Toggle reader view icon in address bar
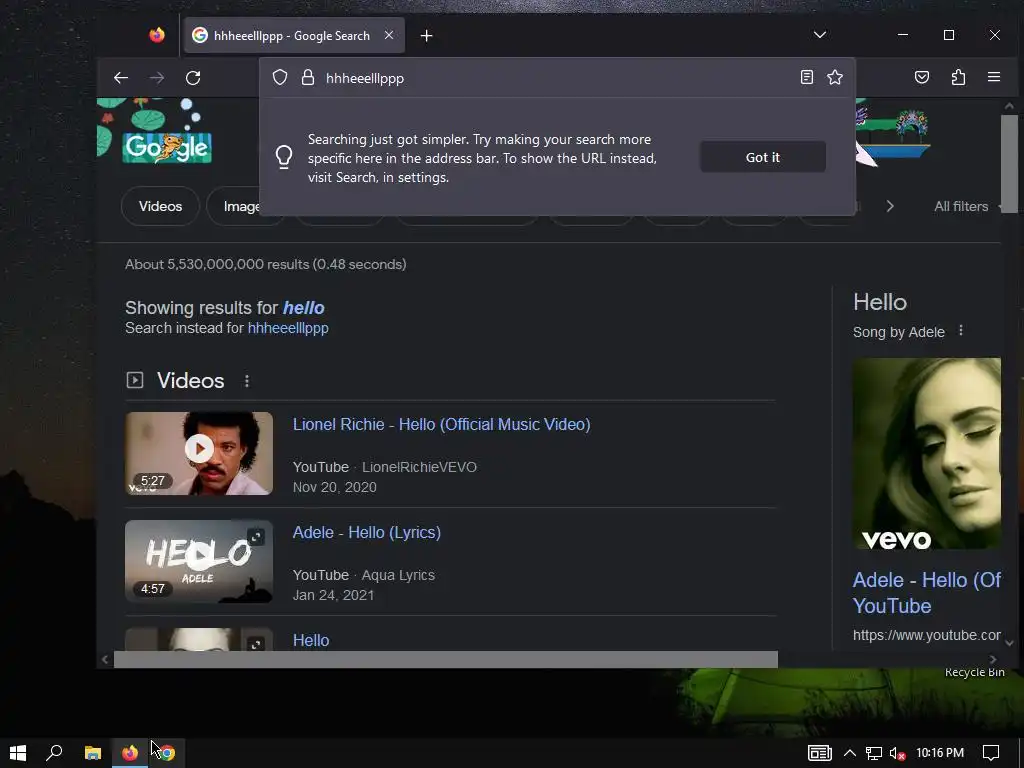Image resolution: width=1024 pixels, height=768 pixels. pyautogui.click(x=807, y=77)
